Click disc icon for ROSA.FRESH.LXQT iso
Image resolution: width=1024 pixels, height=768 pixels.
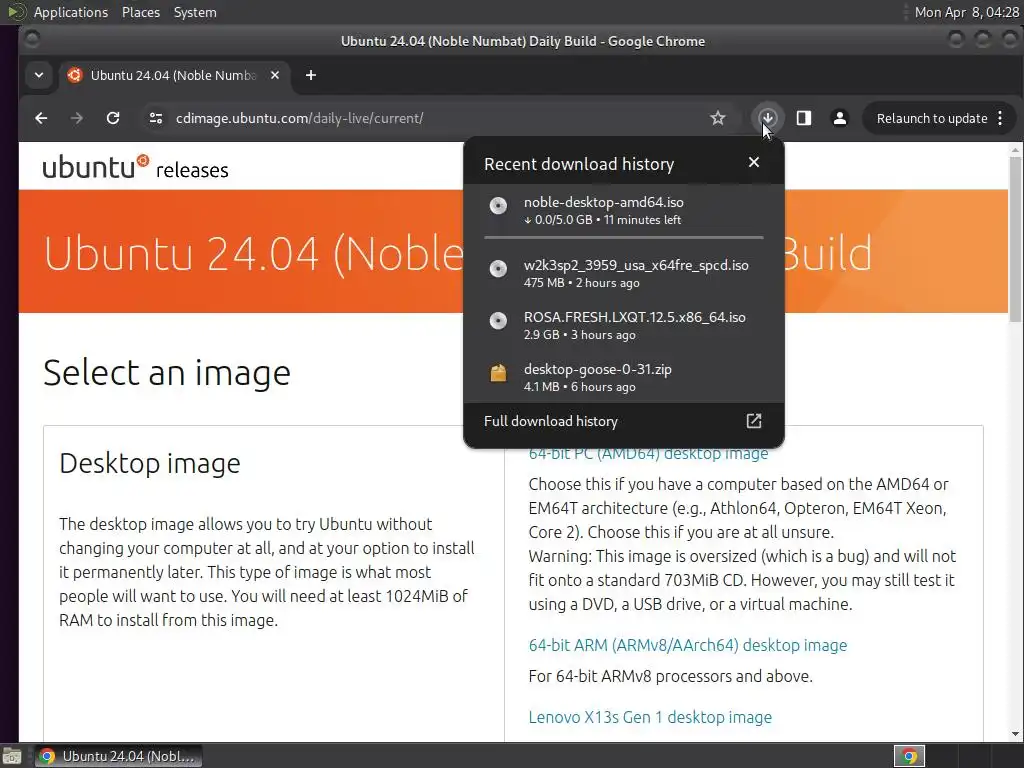(x=498, y=321)
